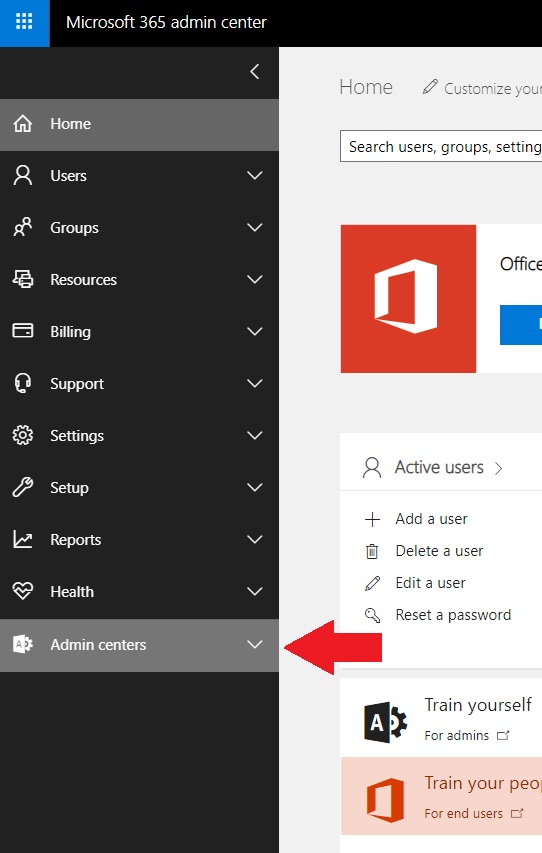Select Home in the navigation menu
Screen dimensions: 542x853
click(139, 124)
